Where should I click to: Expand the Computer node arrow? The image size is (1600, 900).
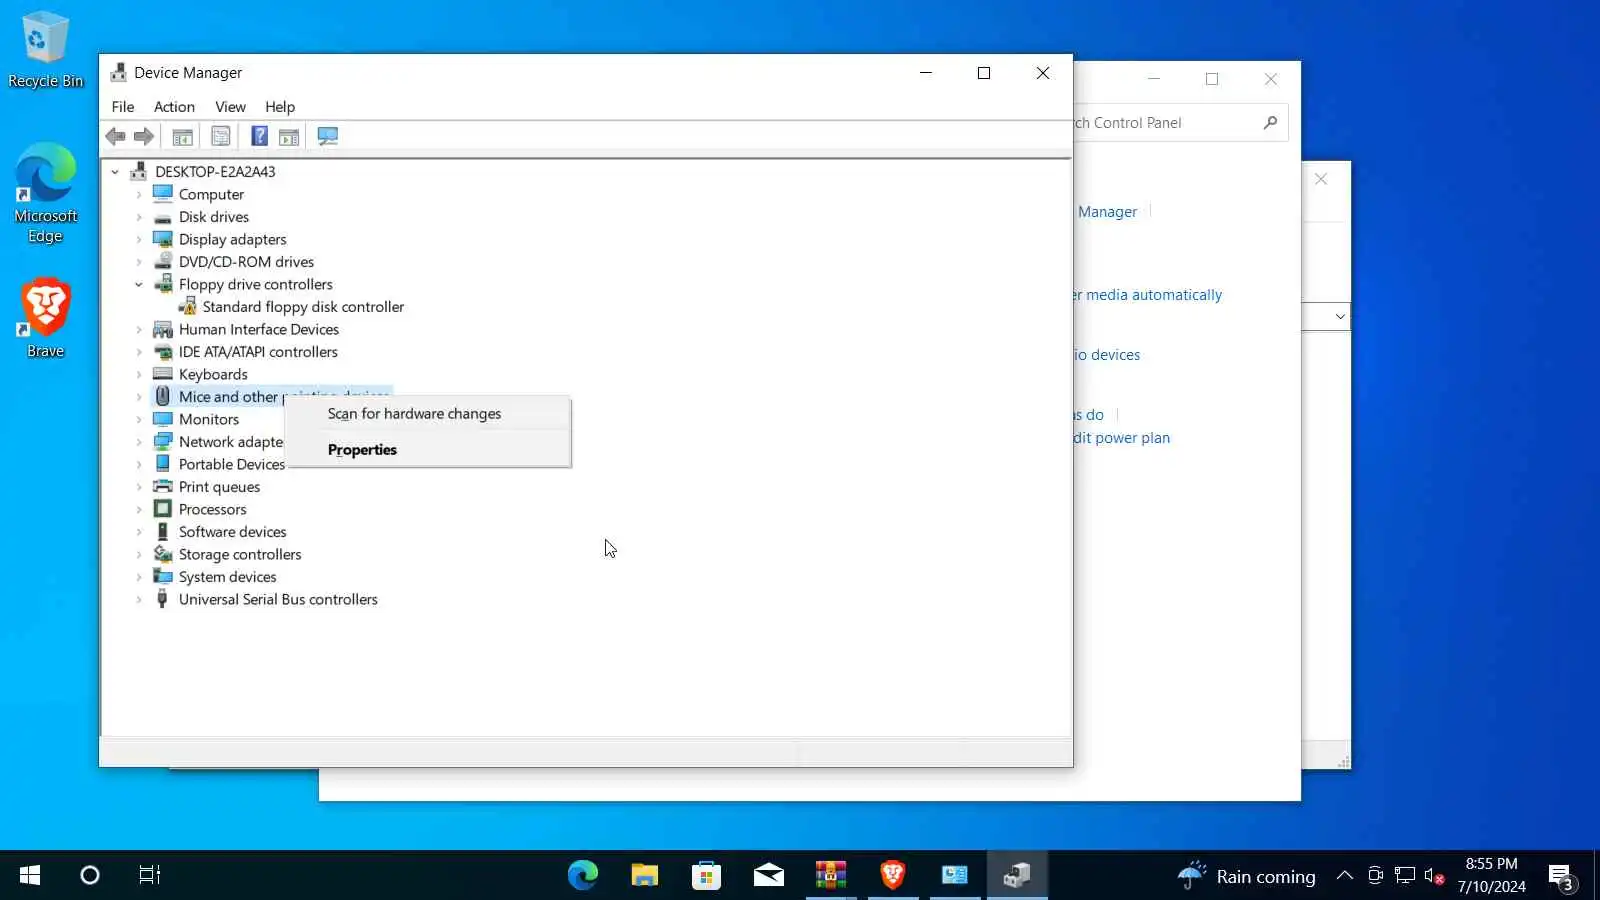tap(139, 195)
